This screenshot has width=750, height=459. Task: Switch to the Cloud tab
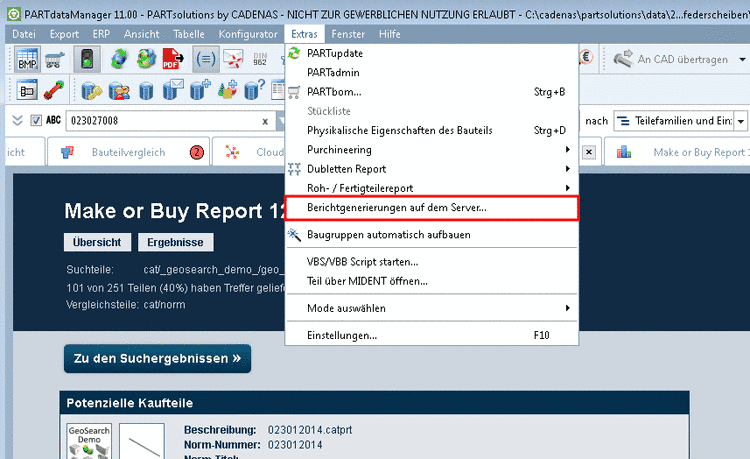coord(249,152)
